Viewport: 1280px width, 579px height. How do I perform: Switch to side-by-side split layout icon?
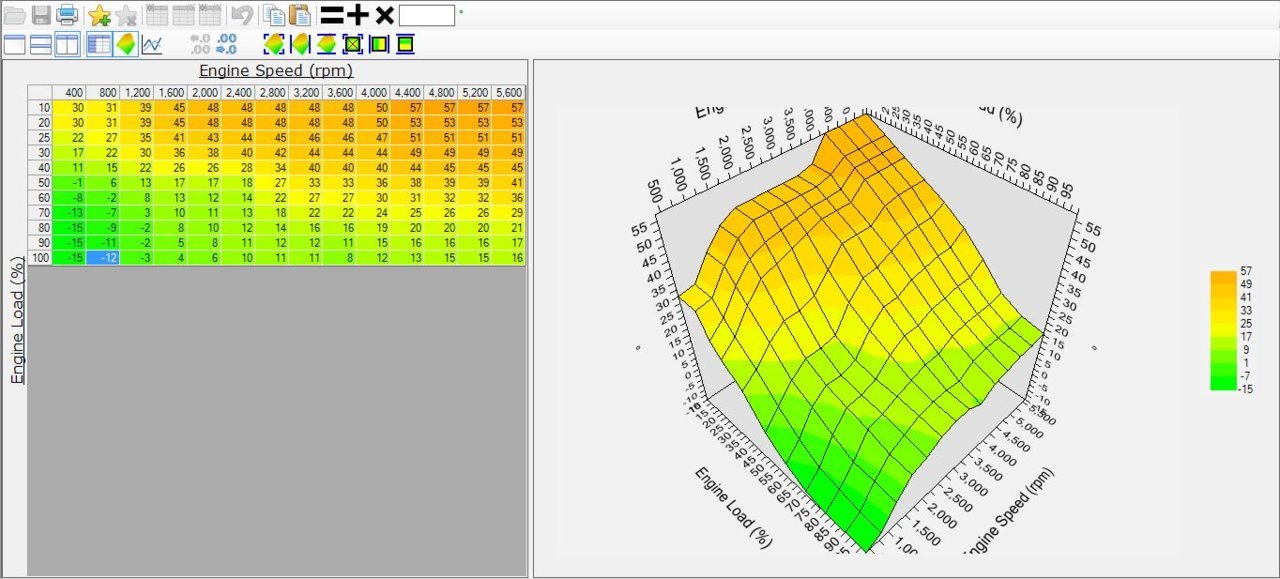(x=67, y=44)
